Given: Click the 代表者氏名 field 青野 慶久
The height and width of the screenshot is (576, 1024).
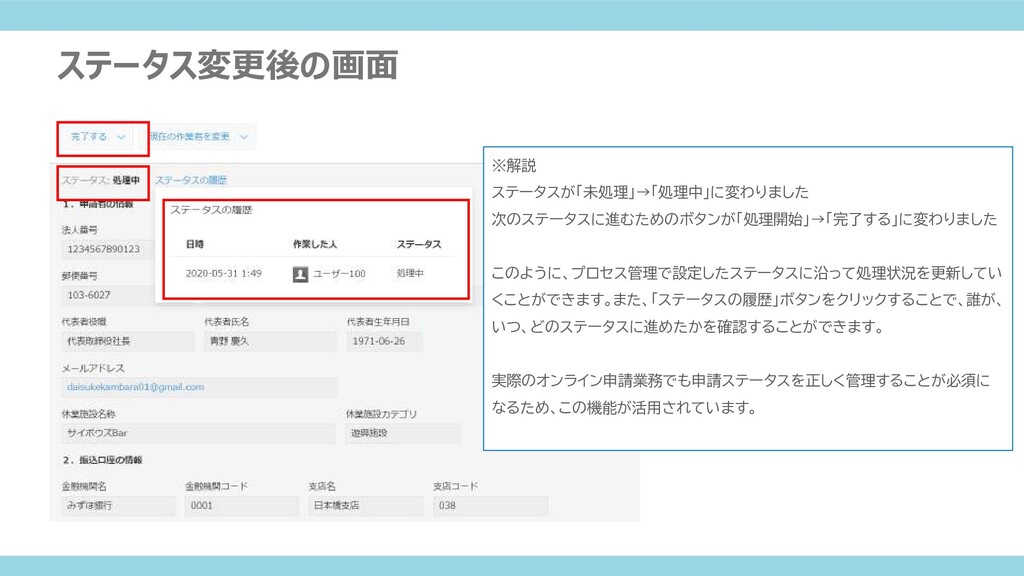Looking at the screenshot, I should coord(270,342).
